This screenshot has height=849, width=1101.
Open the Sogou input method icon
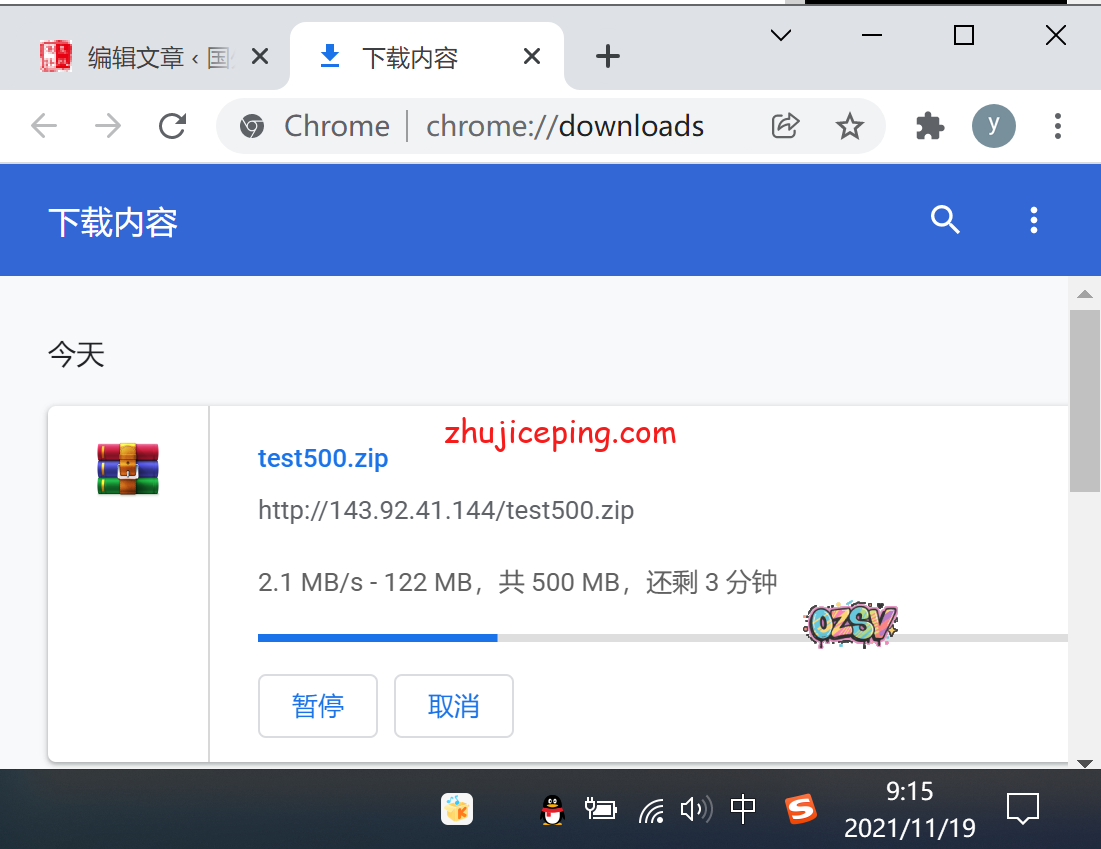pyautogui.click(x=800, y=808)
